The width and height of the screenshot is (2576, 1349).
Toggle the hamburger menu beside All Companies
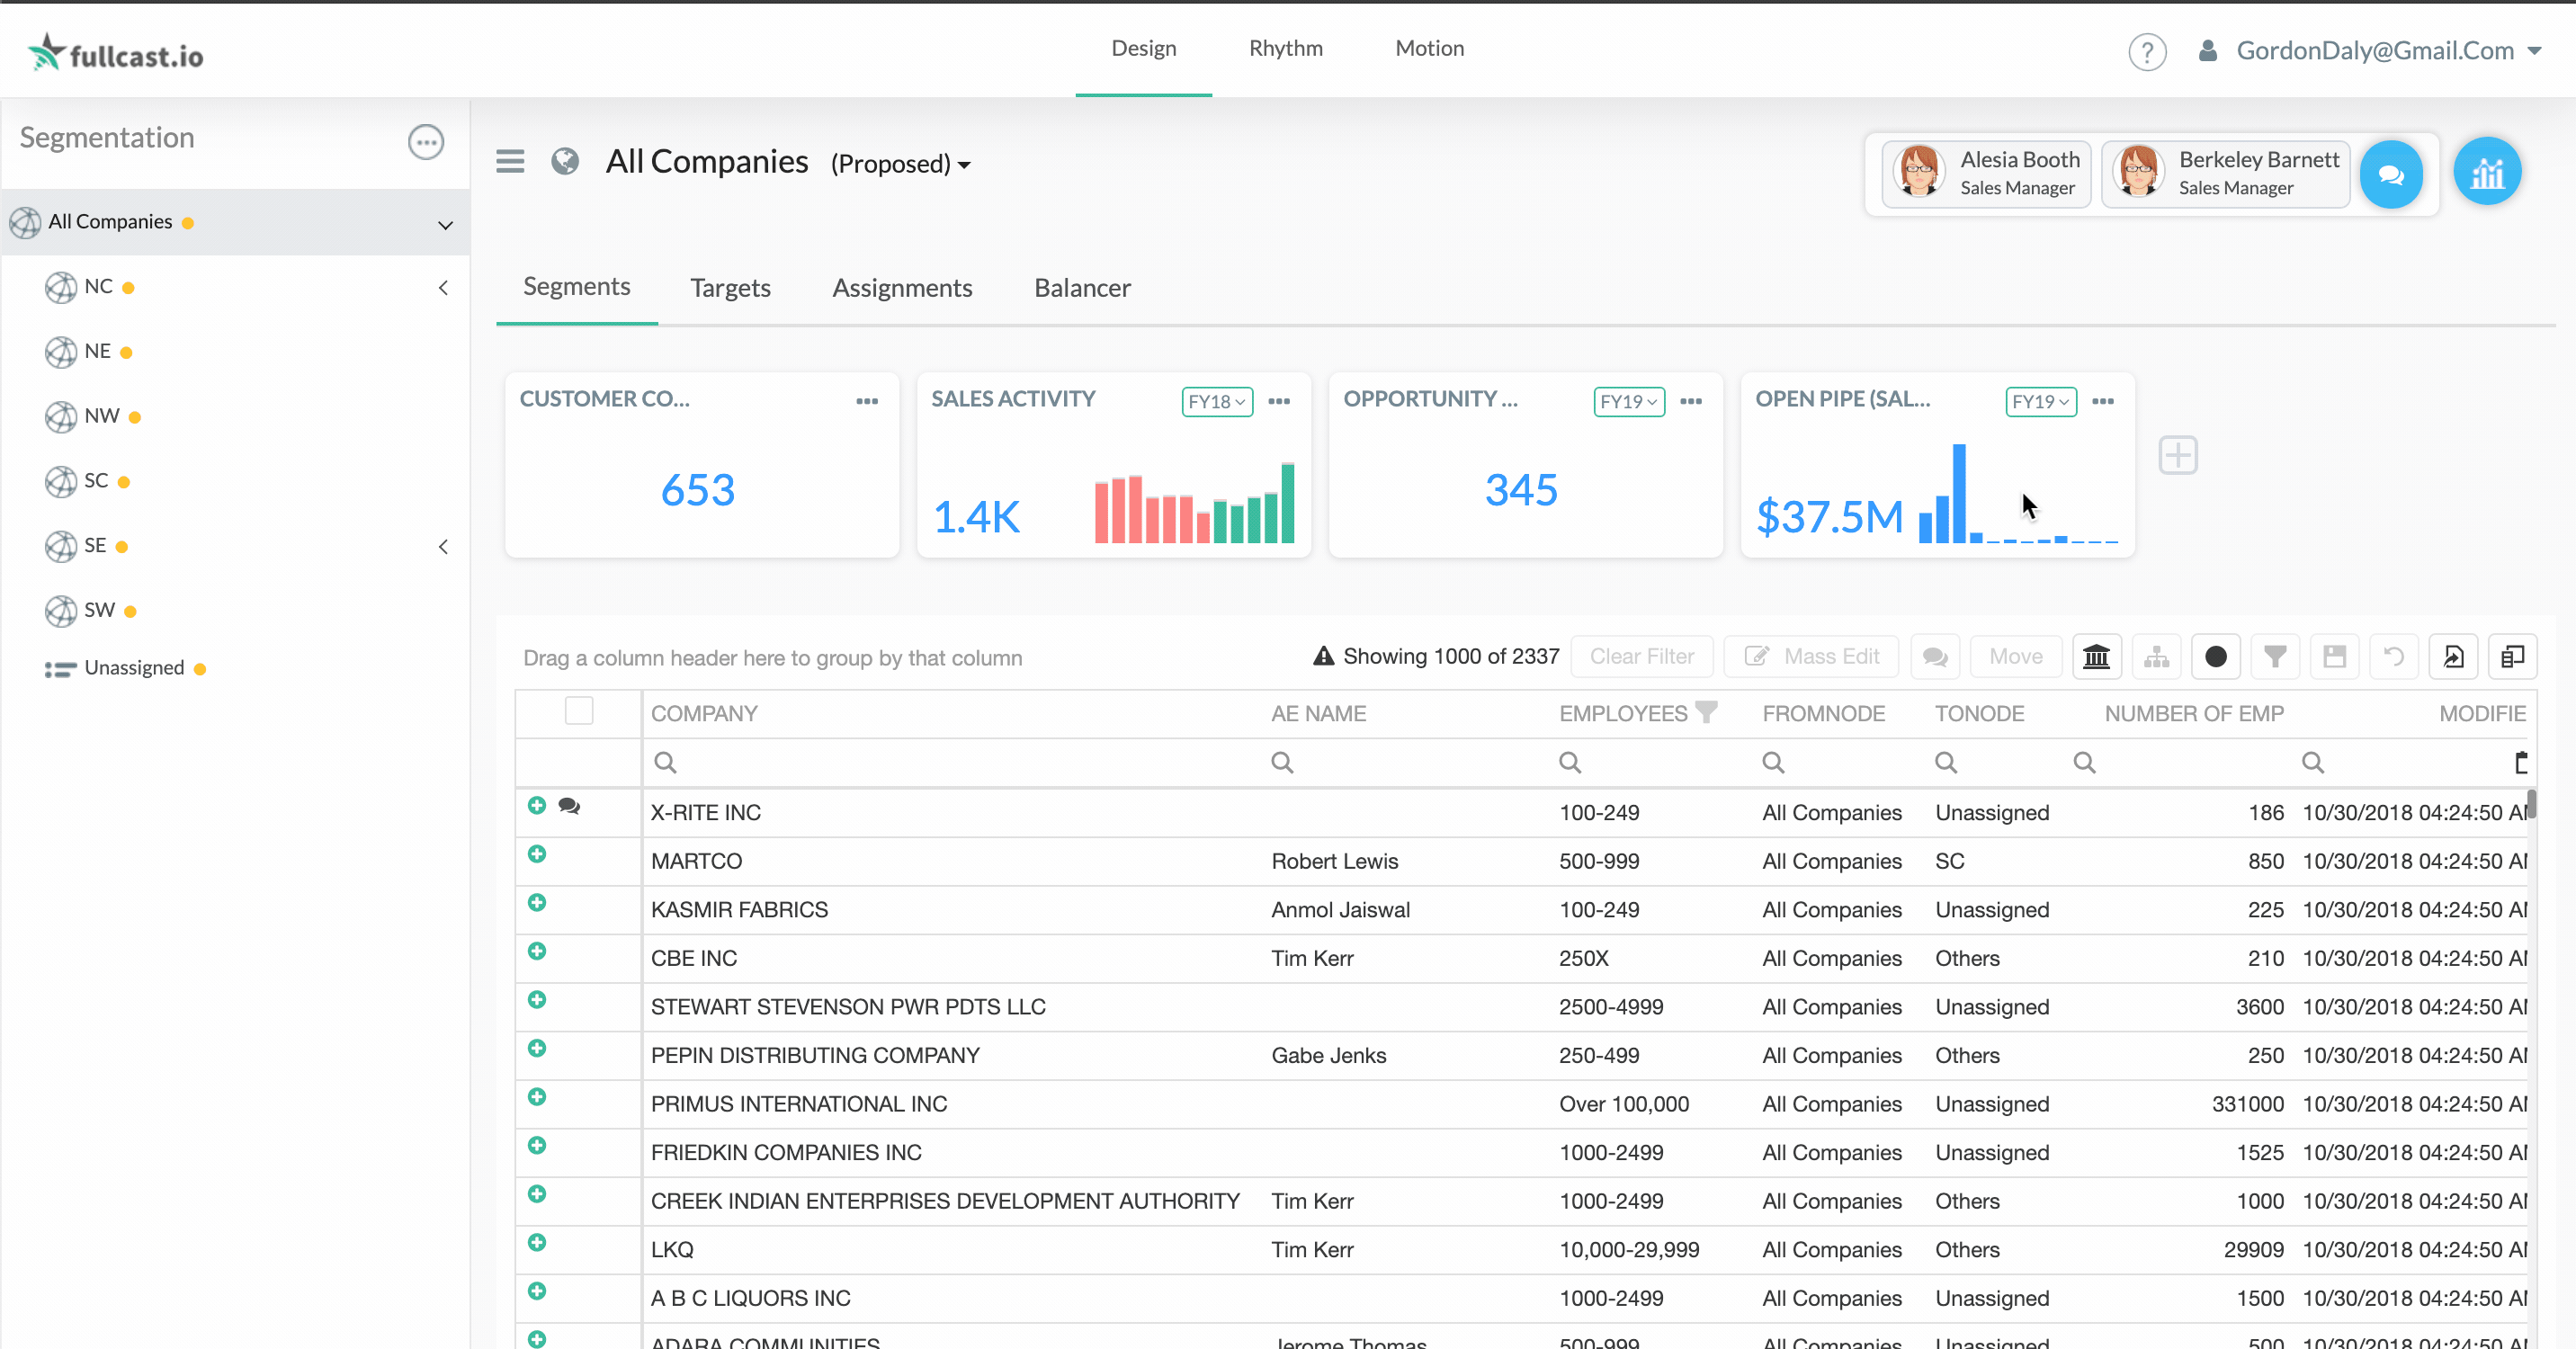click(510, 161)
